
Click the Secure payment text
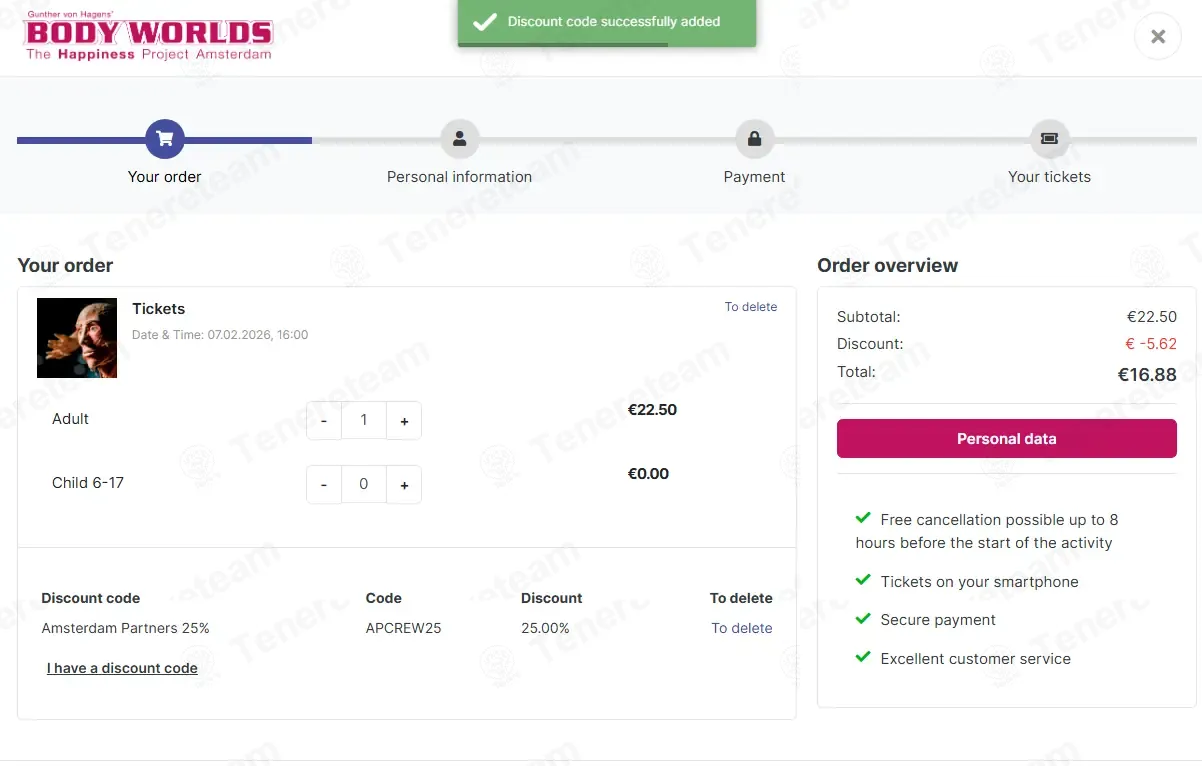pos(938,620)
